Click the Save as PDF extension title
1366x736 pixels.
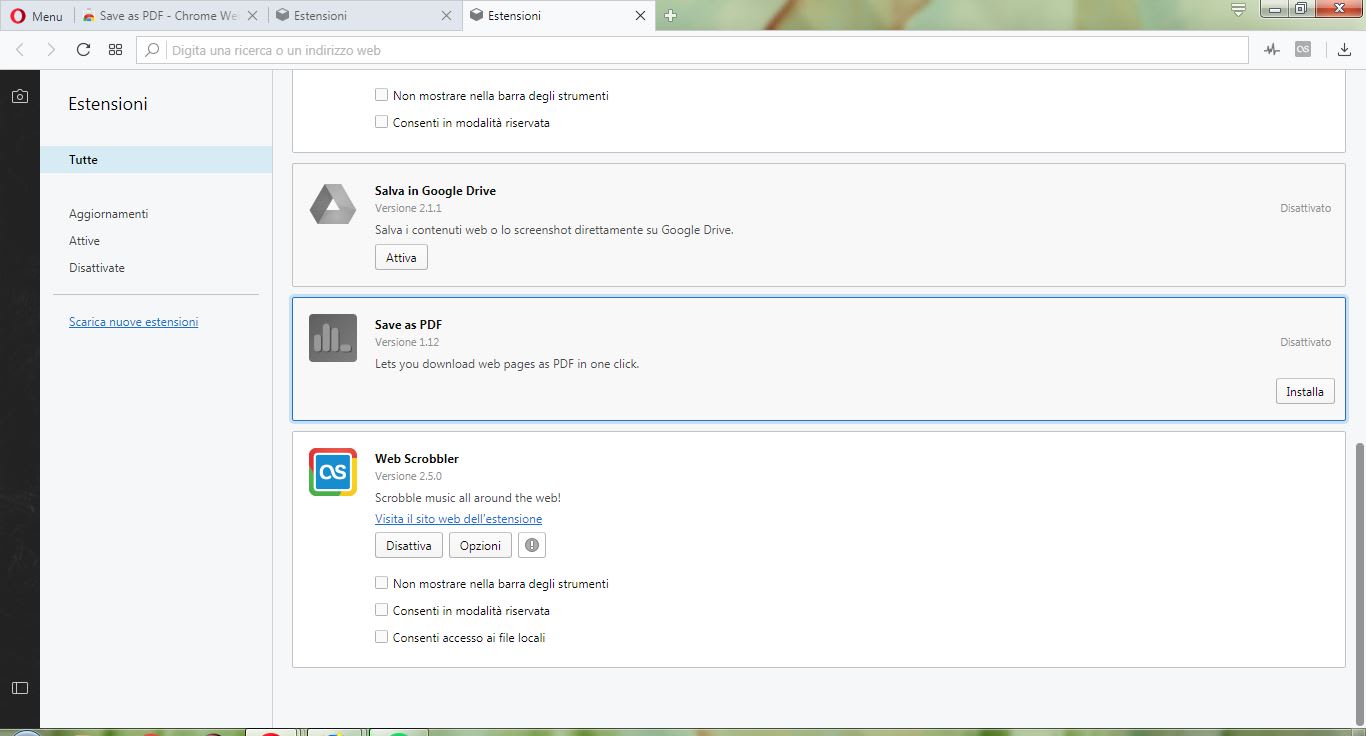[408, 325]
